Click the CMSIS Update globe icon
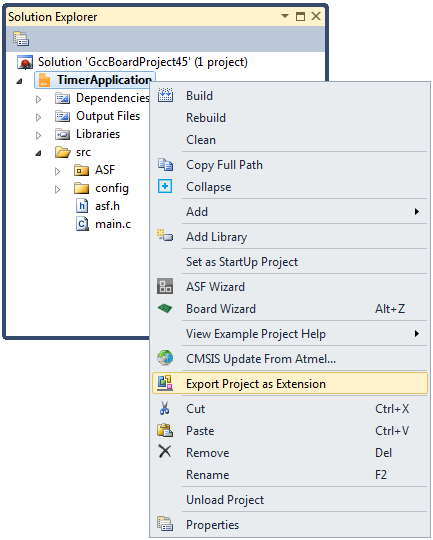The height and width of the screenshot is (540, 433). tap(165, 358)
